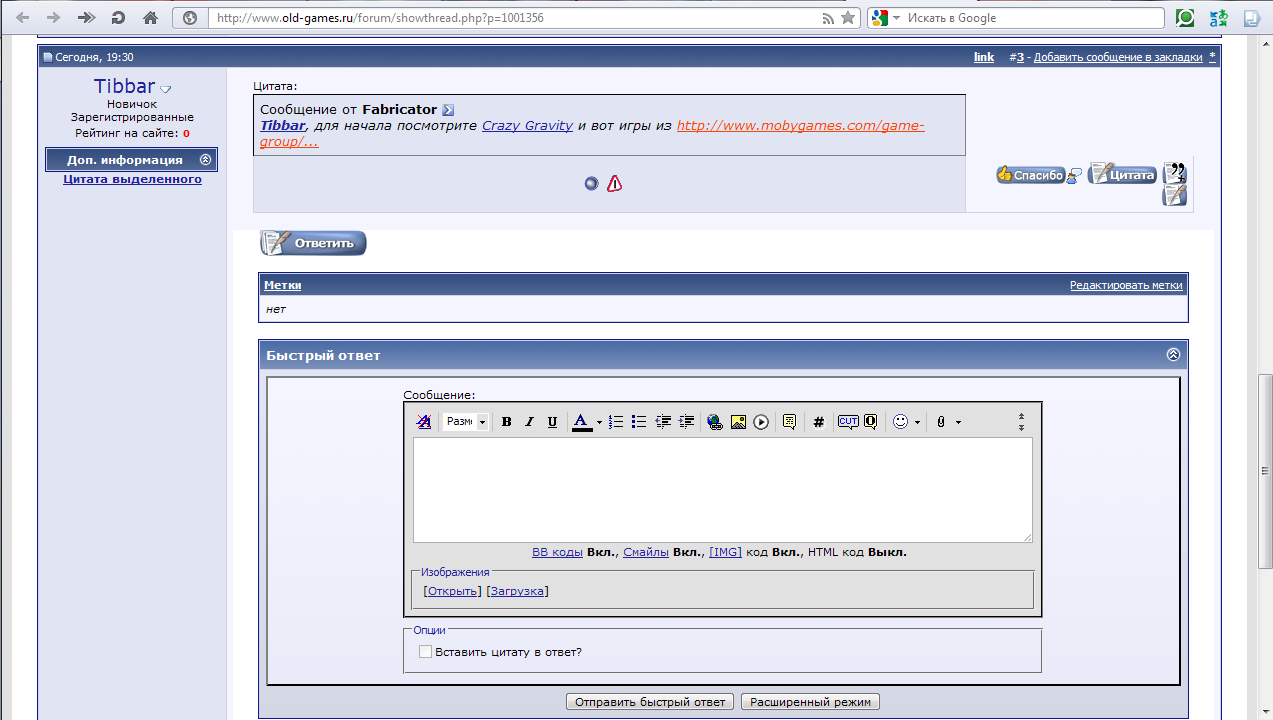The height and width of the screenshot is (720, 1273).
Task: Wrap selection in quote tags
Action: pyautogui.click(x=790, y=422)
